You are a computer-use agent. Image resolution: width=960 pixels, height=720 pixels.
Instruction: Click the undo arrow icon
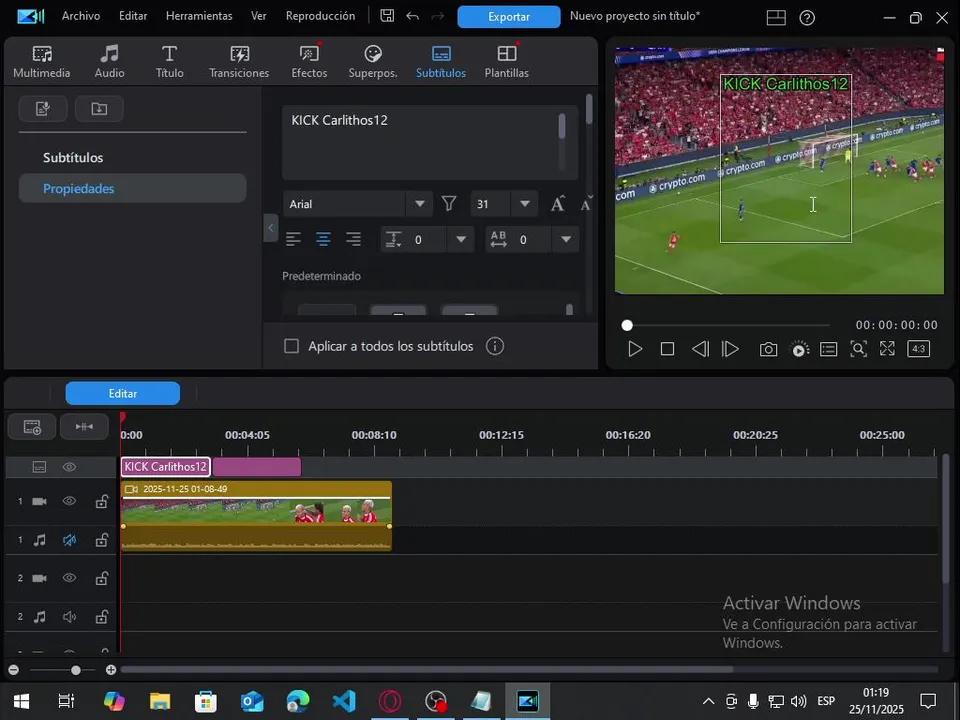click(x=413, y=16)
